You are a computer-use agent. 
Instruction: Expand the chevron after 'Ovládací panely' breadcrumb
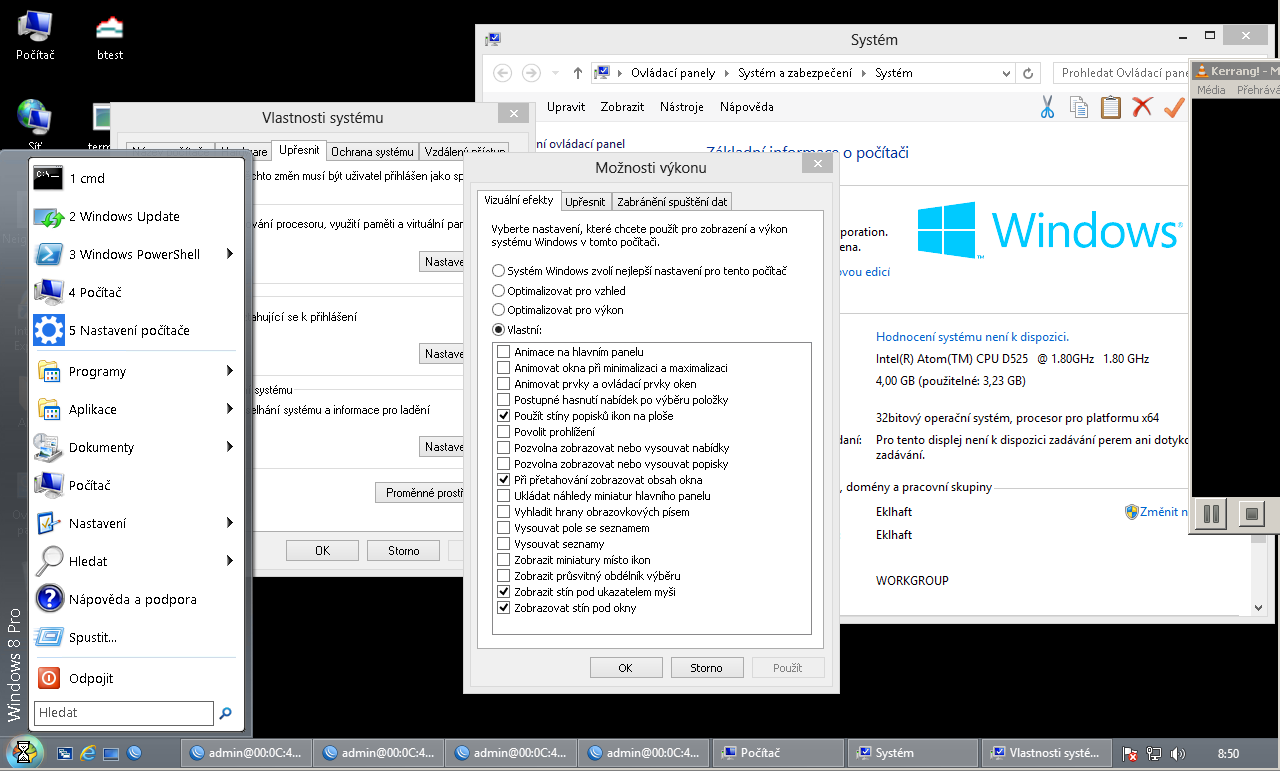(727, 73)
